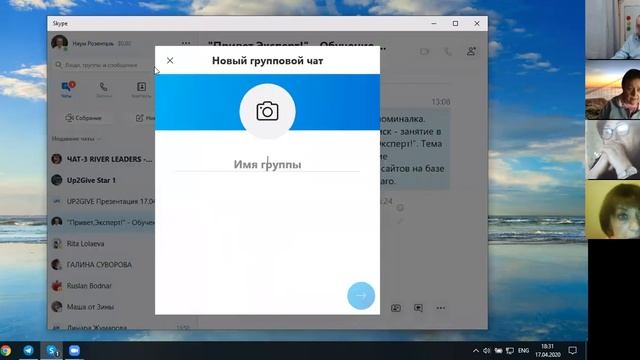Viewport: 640px width, 360px height.
Task: Click the 'Собрание' meeting button
Action: (83, 118)
